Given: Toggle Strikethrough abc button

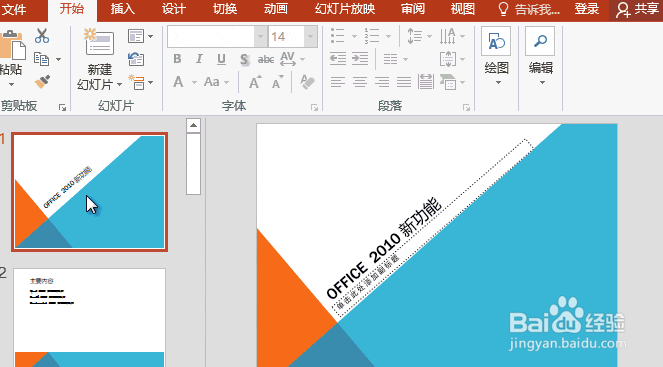Looking at the screenshot, I should (266, 60).
